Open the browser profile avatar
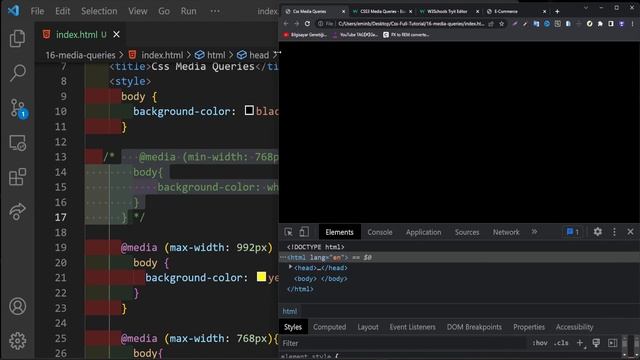Screen dimensions: 640x360 tap(621, 24)
